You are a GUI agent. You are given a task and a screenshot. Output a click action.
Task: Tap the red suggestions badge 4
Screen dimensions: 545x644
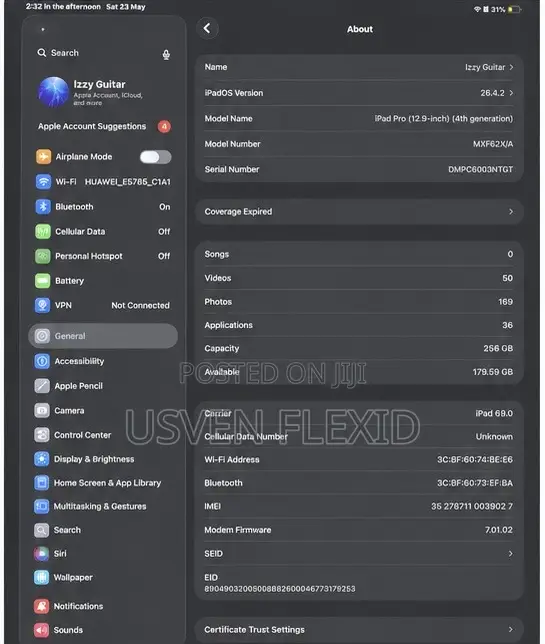[164, 126]
